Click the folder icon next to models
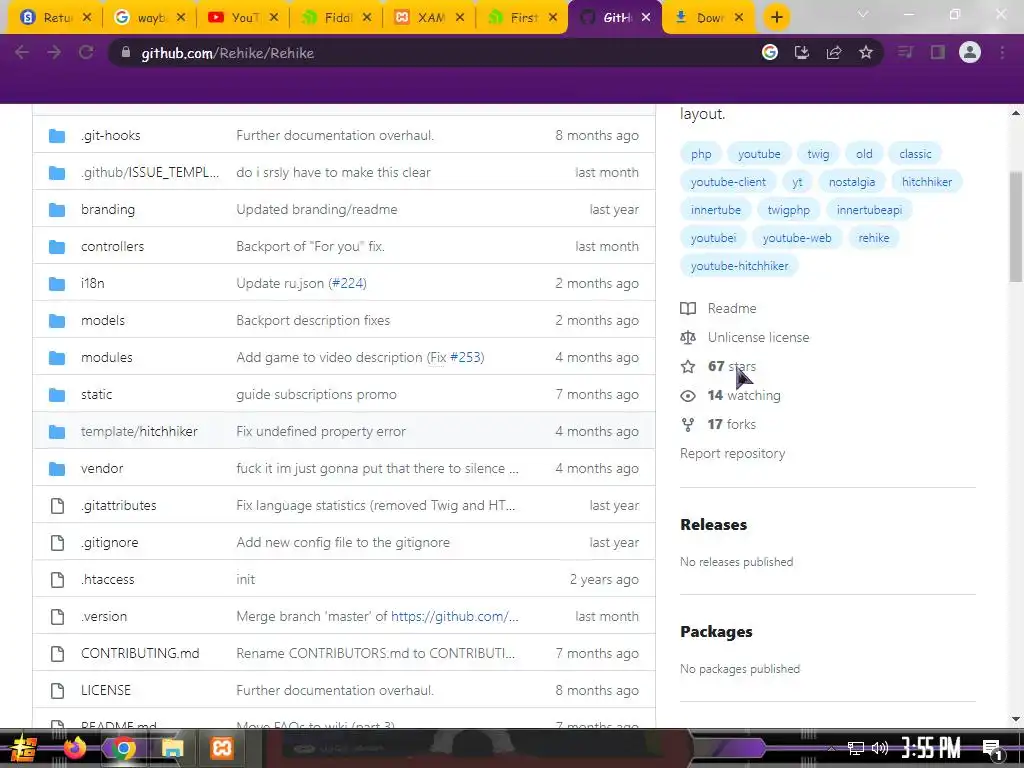Image resolution: width=1024 pixels, height=768 pixels. pos(57,321)
